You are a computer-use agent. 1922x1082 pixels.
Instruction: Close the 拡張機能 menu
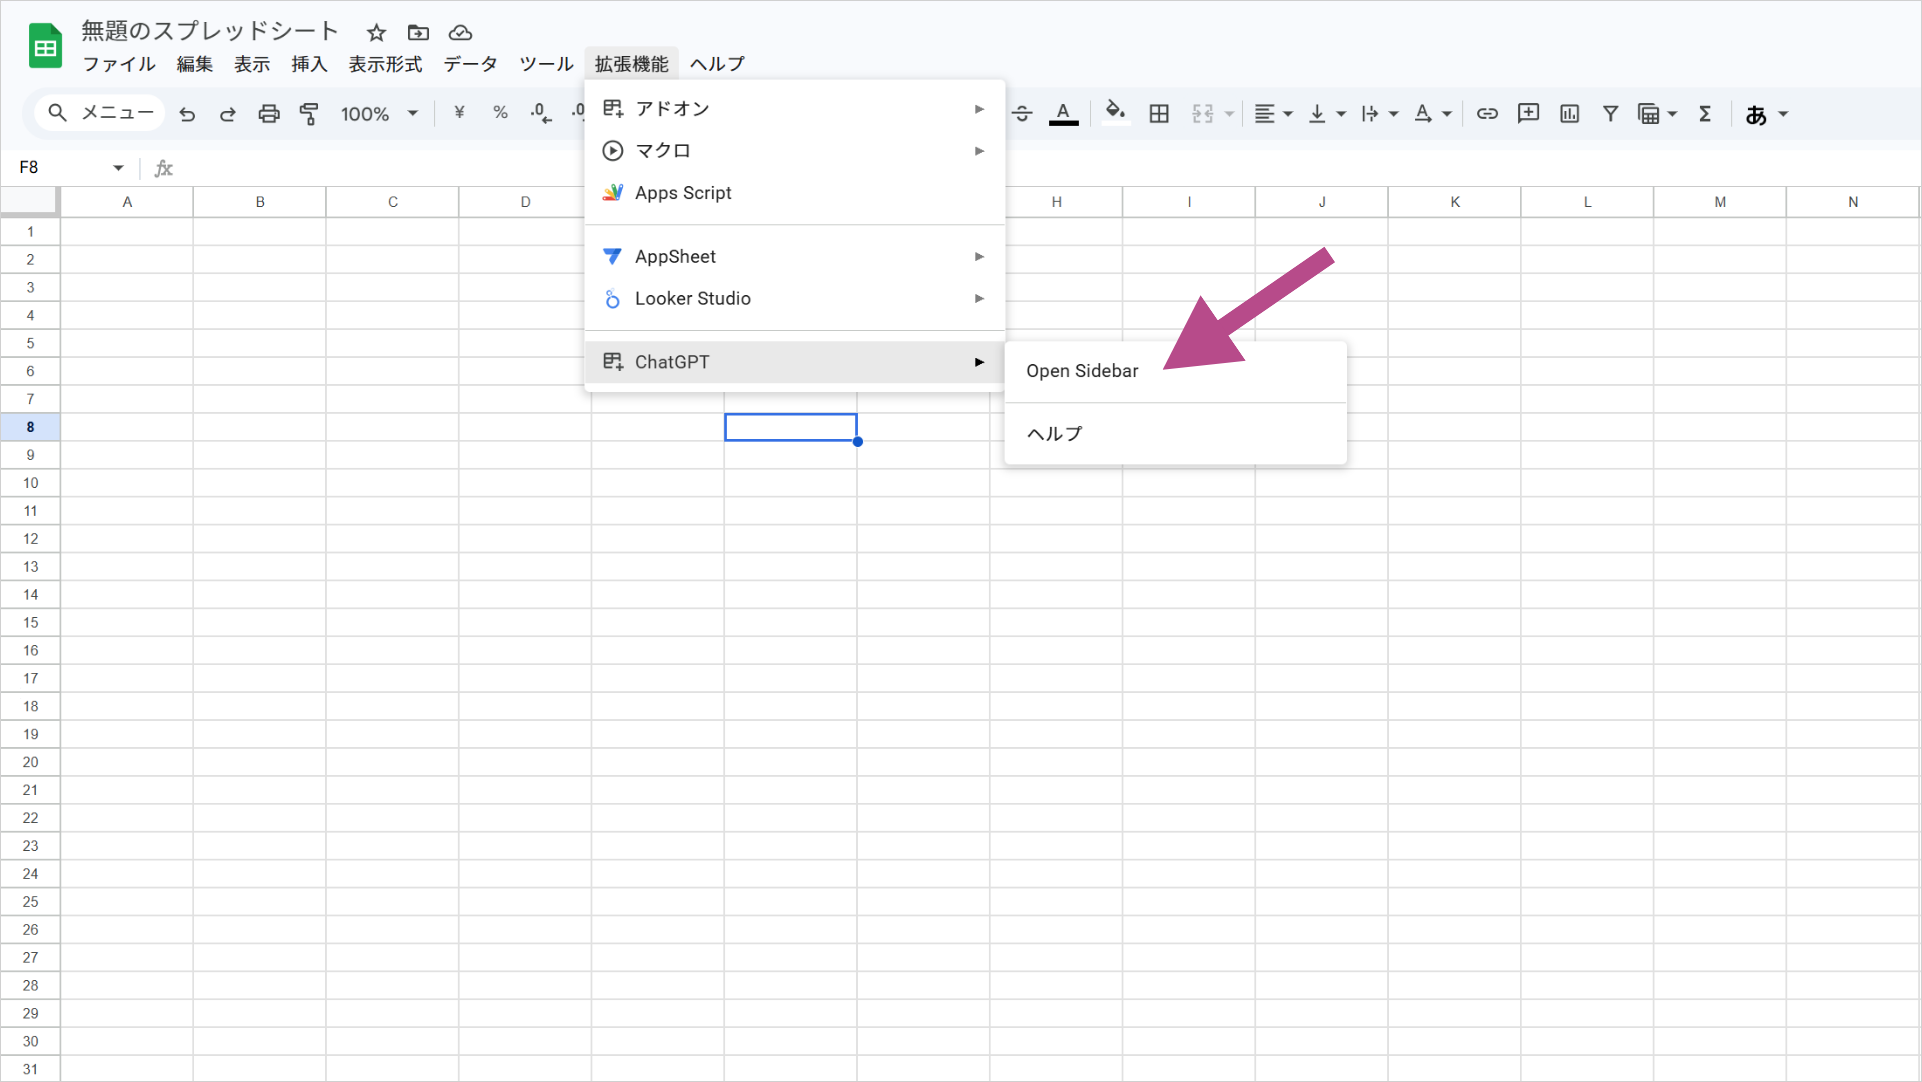click(x=631, y=64)
